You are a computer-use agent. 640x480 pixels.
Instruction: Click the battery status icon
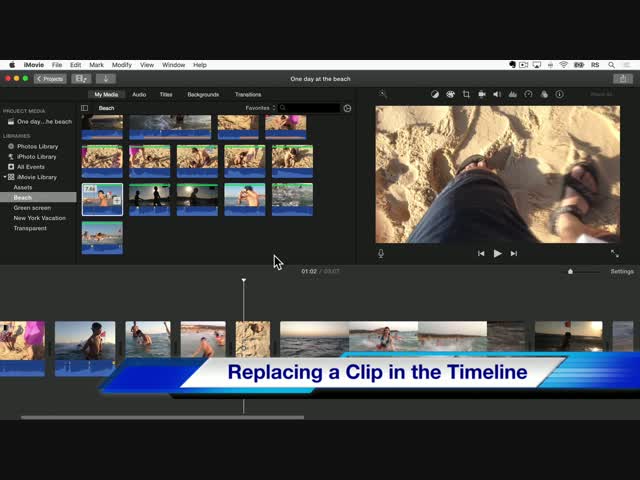pos(579,65)
